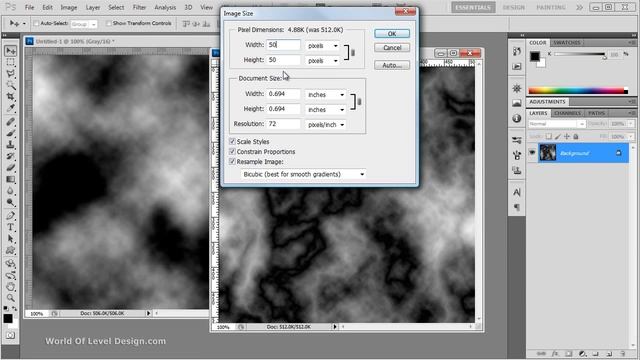
Task: Open the Character panel icon
Action: point(517,192)
